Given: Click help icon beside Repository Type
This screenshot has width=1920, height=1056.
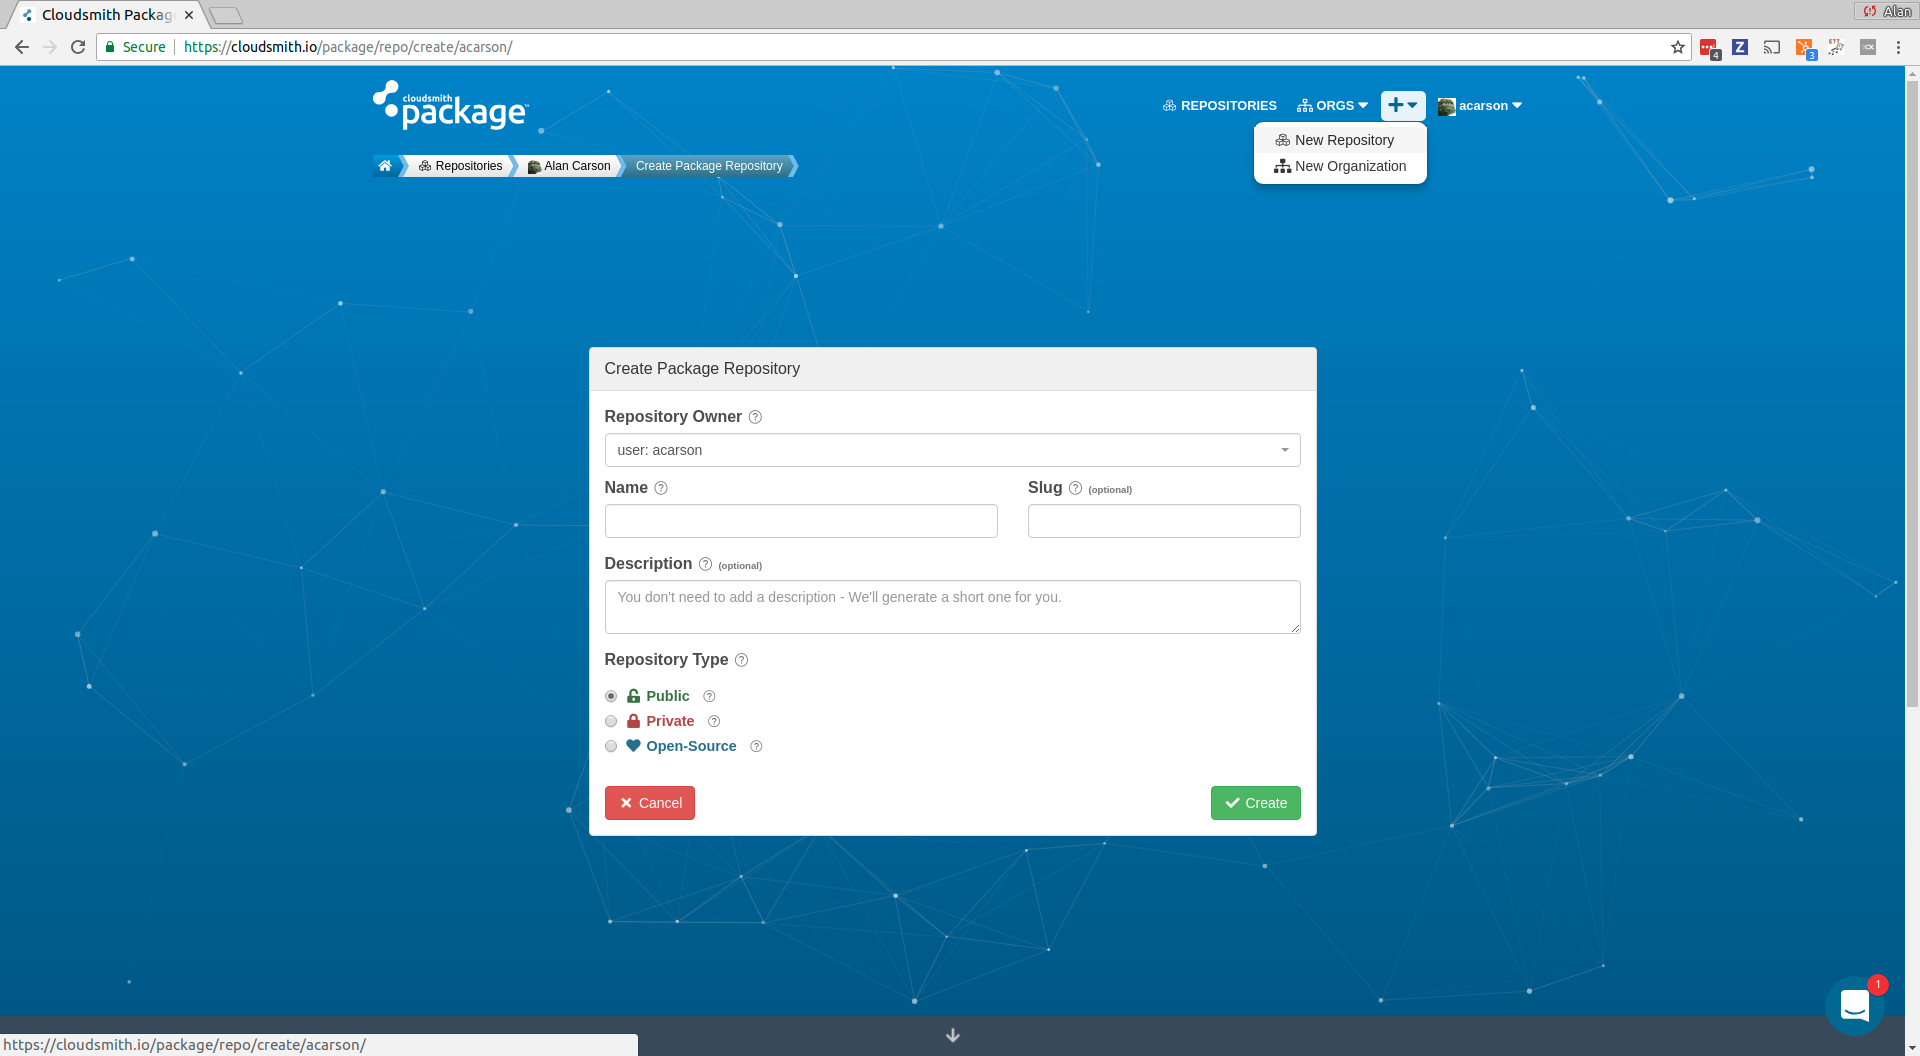Looking at the screenshot, I should coord(741,660).
